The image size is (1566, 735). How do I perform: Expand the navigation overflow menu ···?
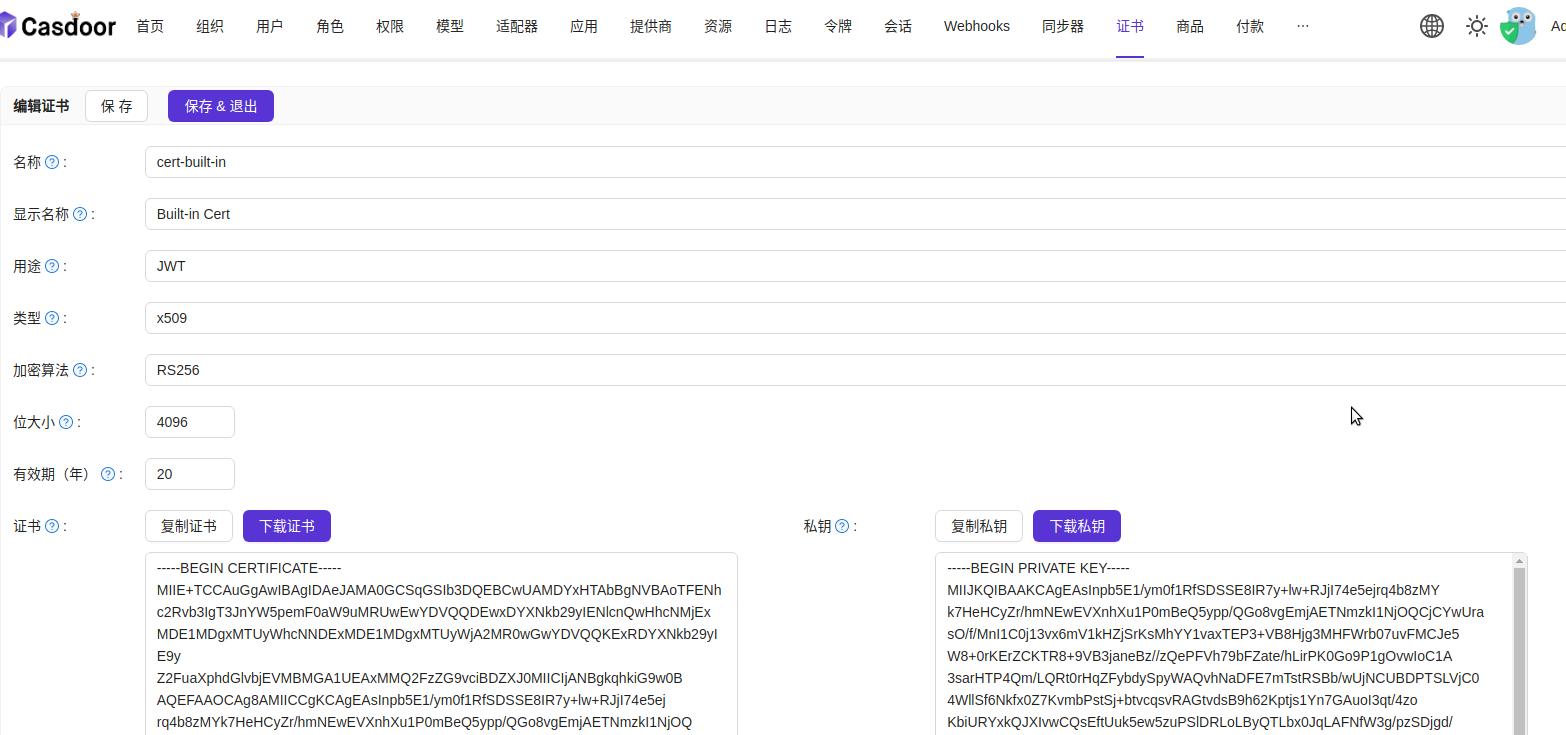coord(1303,26)
